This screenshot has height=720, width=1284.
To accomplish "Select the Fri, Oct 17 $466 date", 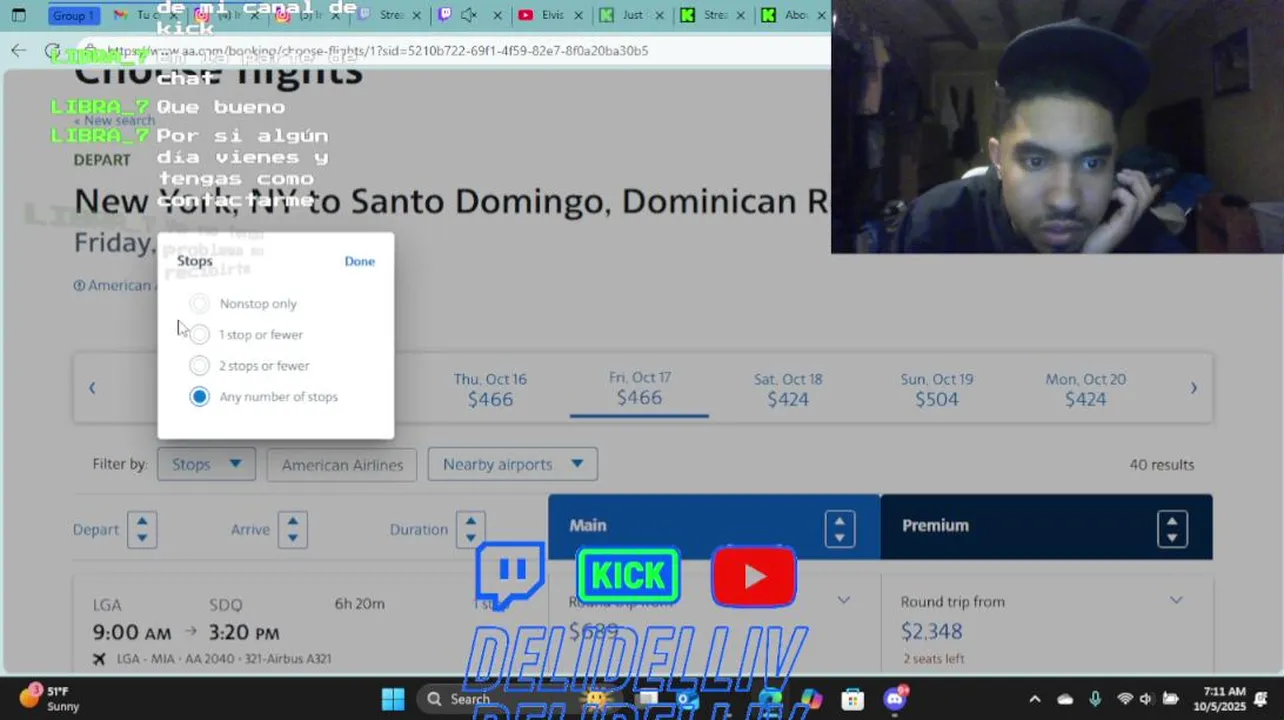I will [x=639, y=388].
